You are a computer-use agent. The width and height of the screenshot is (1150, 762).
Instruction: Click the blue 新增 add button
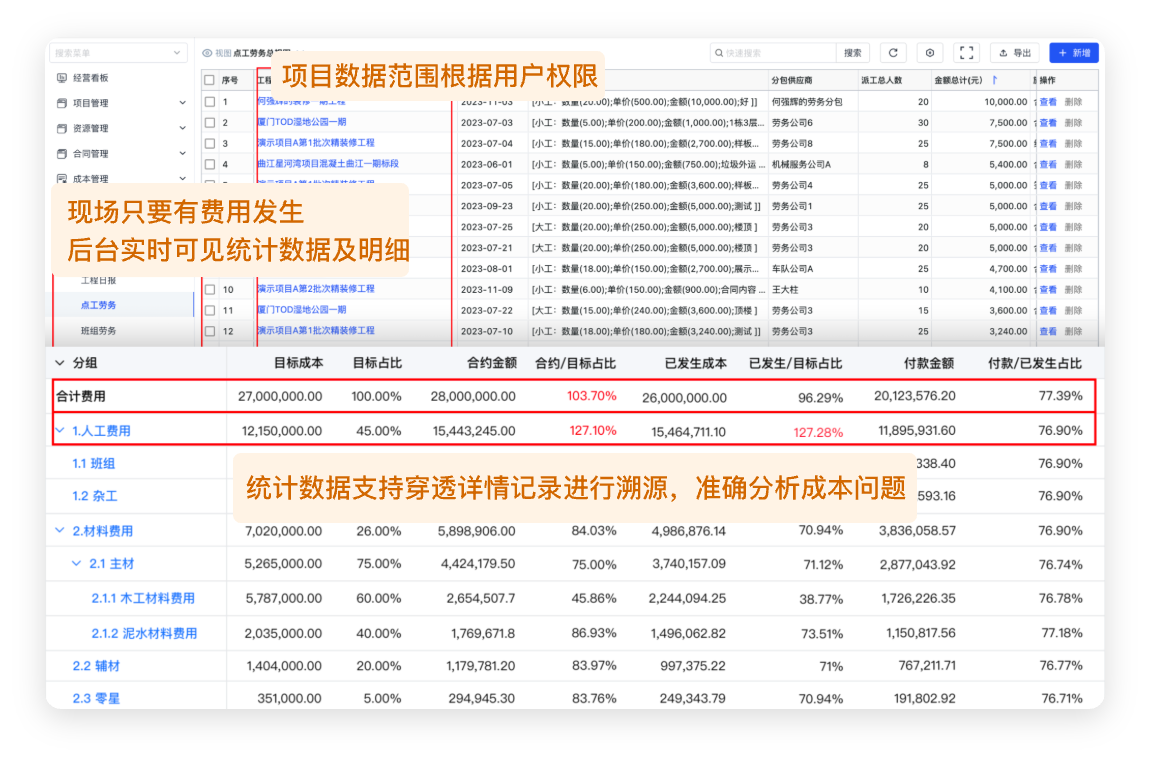coord(1074,53)
